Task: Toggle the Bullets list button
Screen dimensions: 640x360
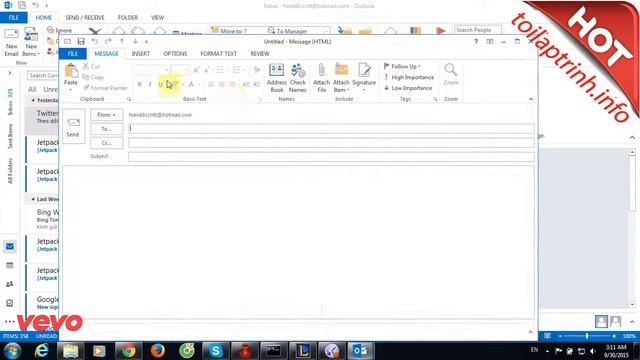Action: tap(221, 70)
